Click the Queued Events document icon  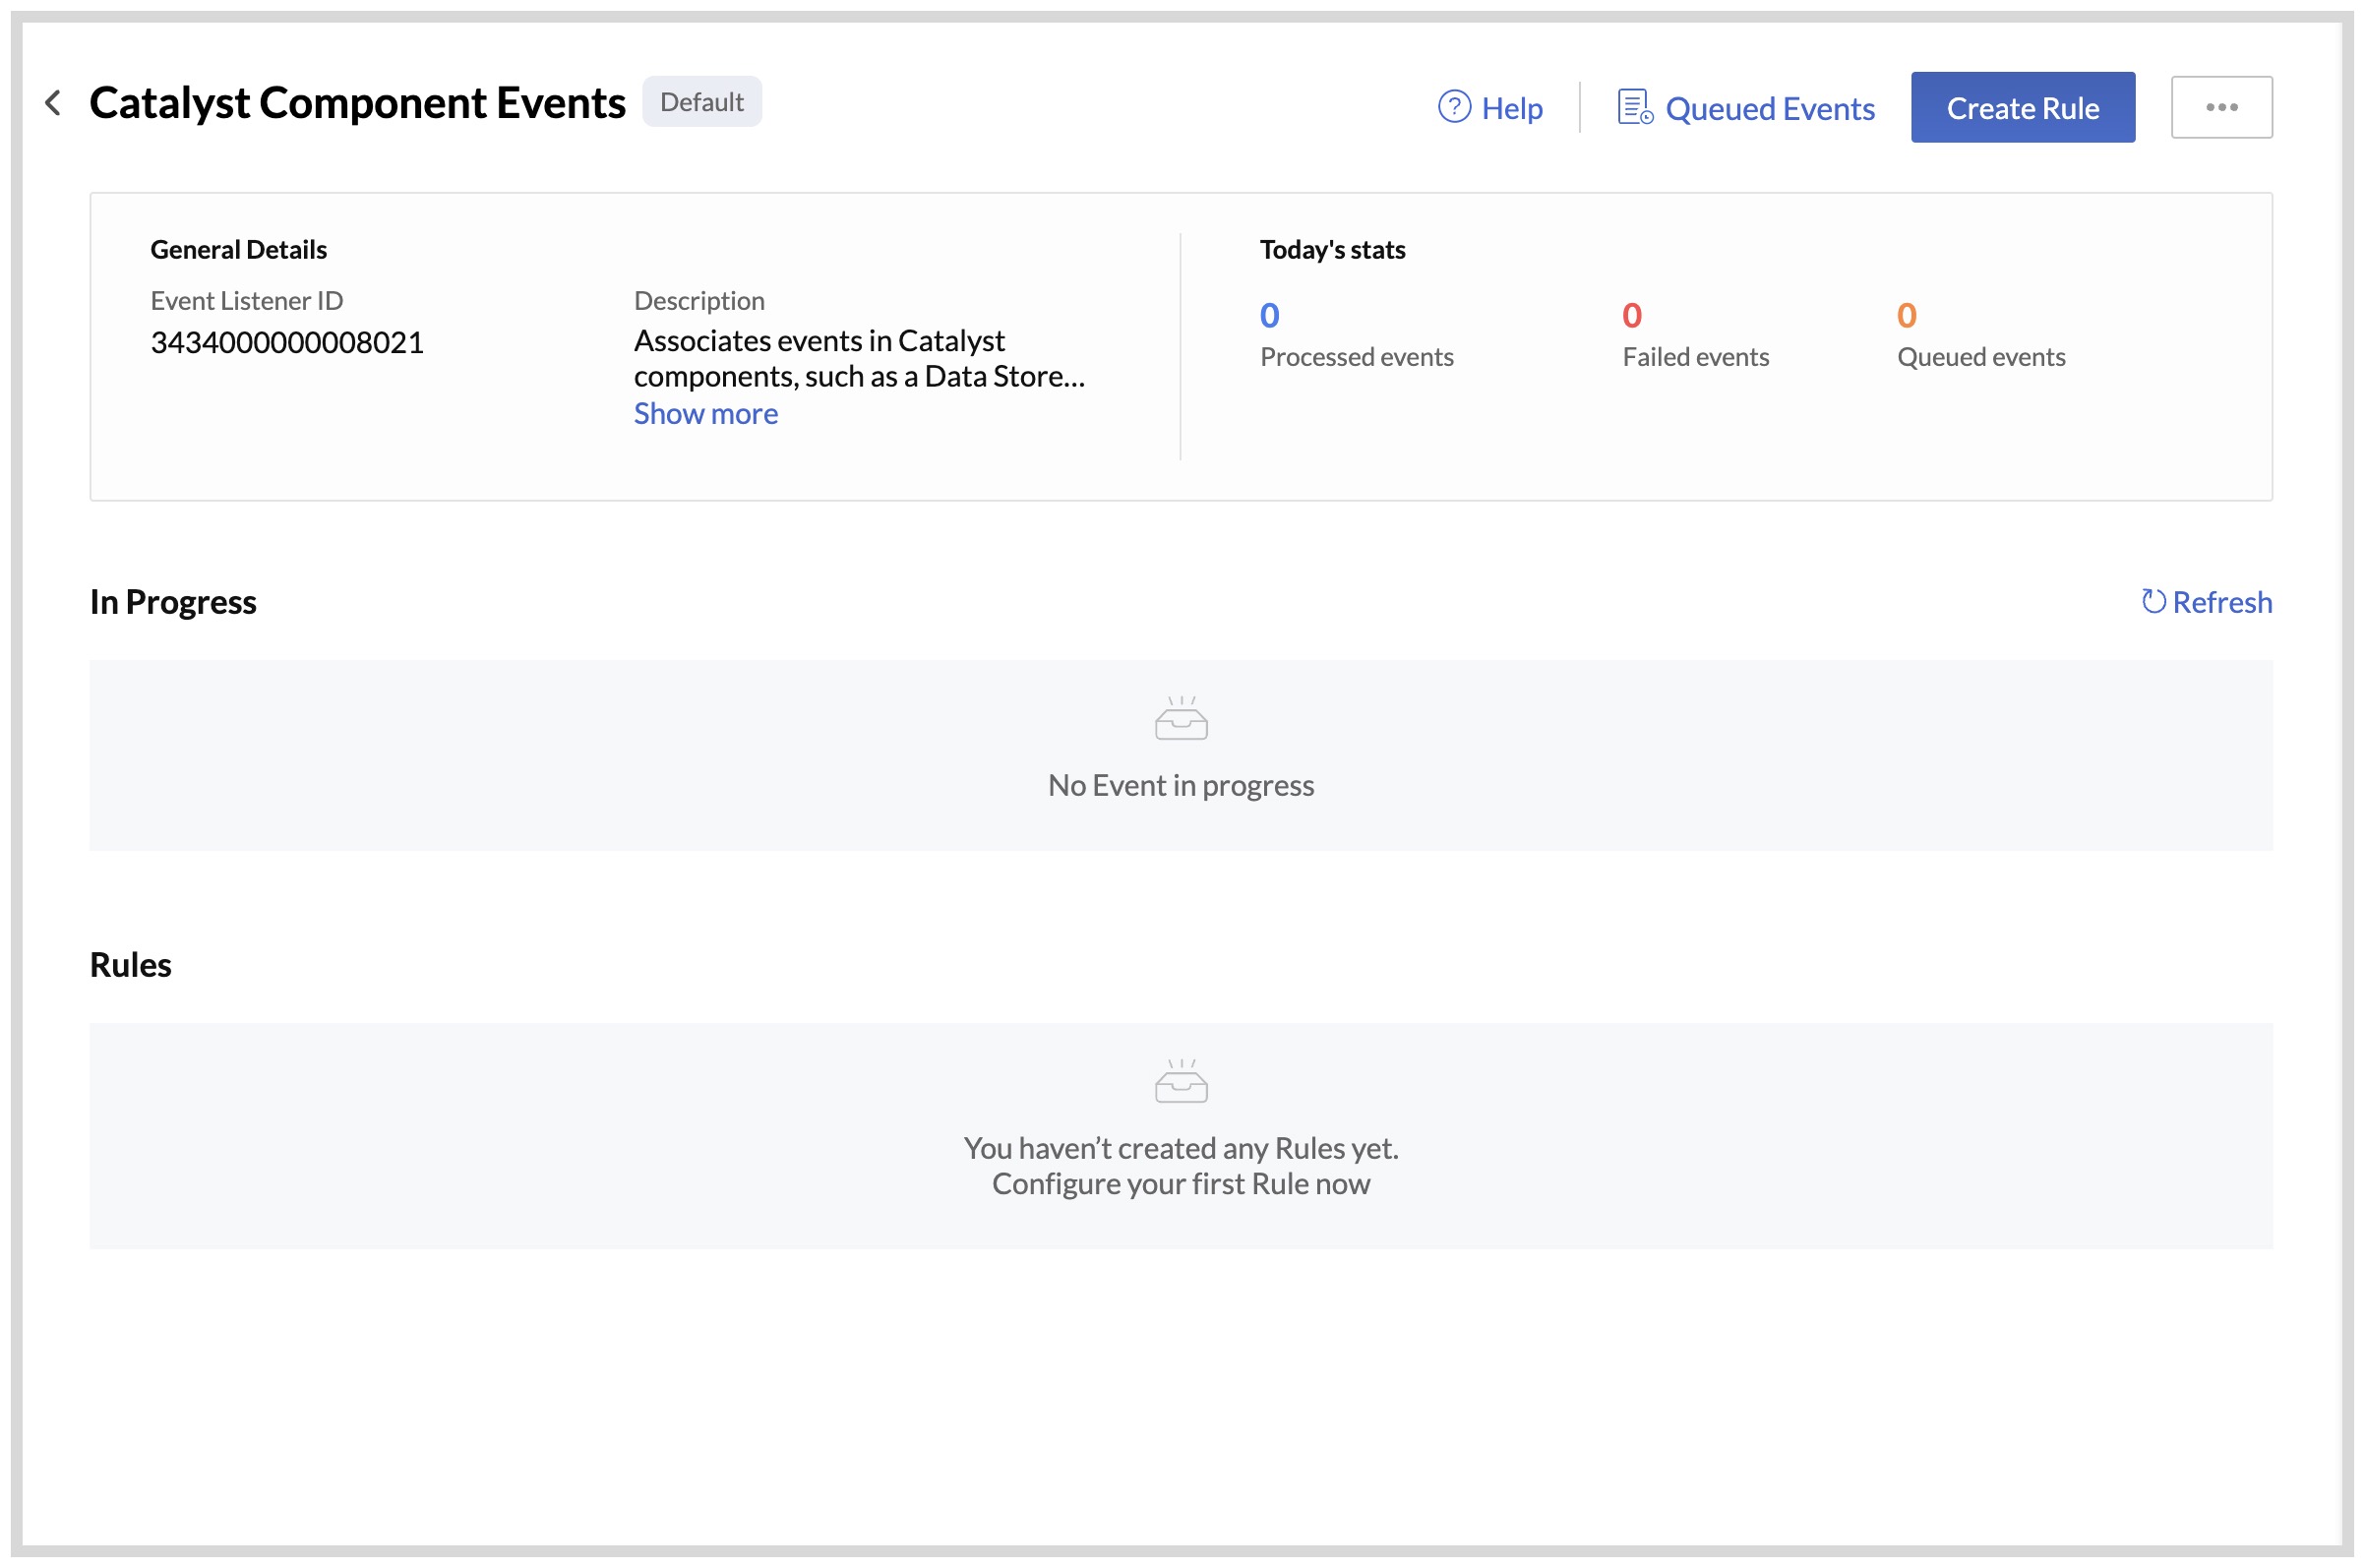point(1634,107)
